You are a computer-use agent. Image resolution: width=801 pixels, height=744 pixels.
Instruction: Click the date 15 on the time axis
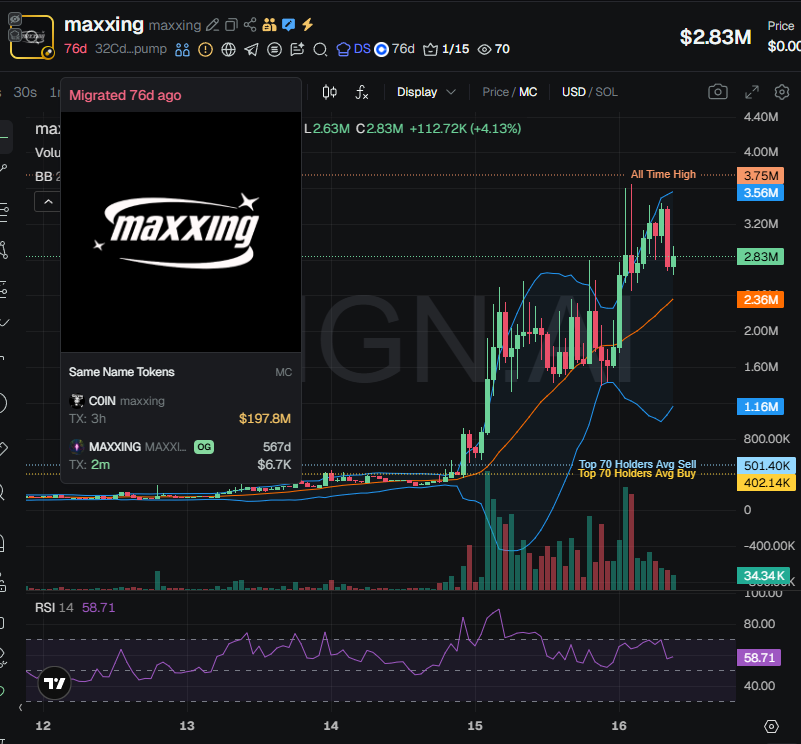tap(475, 726)
